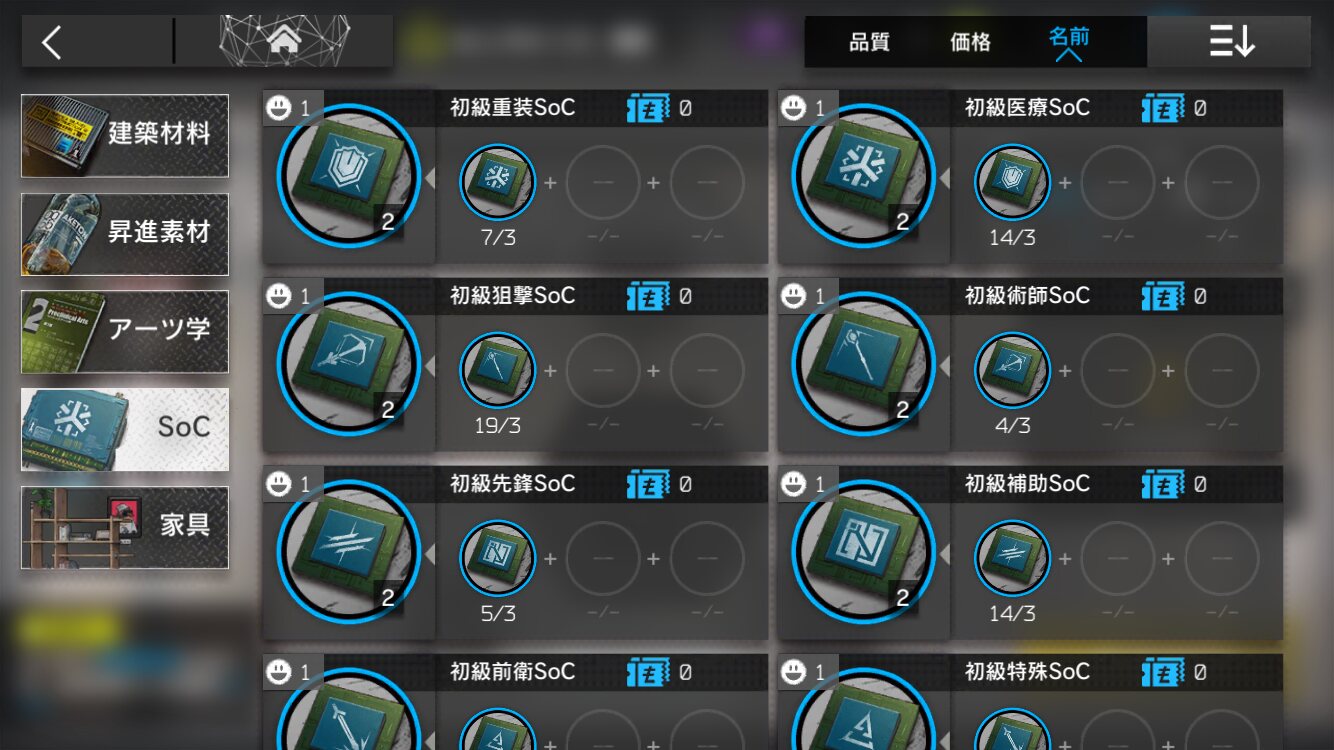This screenshot has height=750, width=1334.
Task: Go back with the left arrow
Action: (52, 42)
